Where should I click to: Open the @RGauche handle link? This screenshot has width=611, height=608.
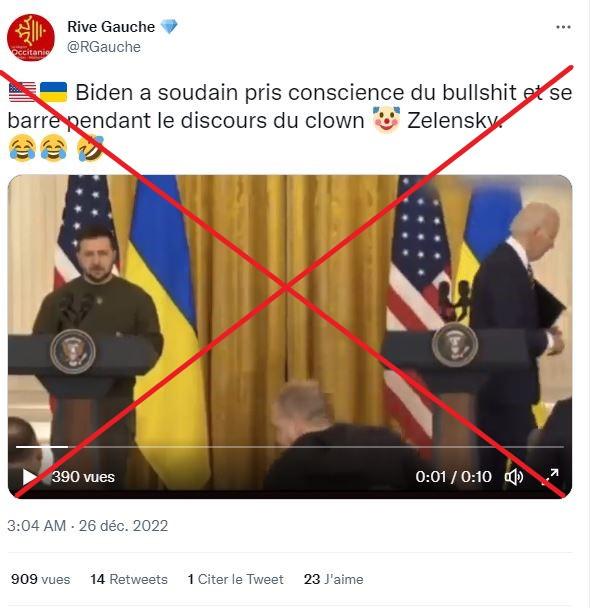coord(104,47)
